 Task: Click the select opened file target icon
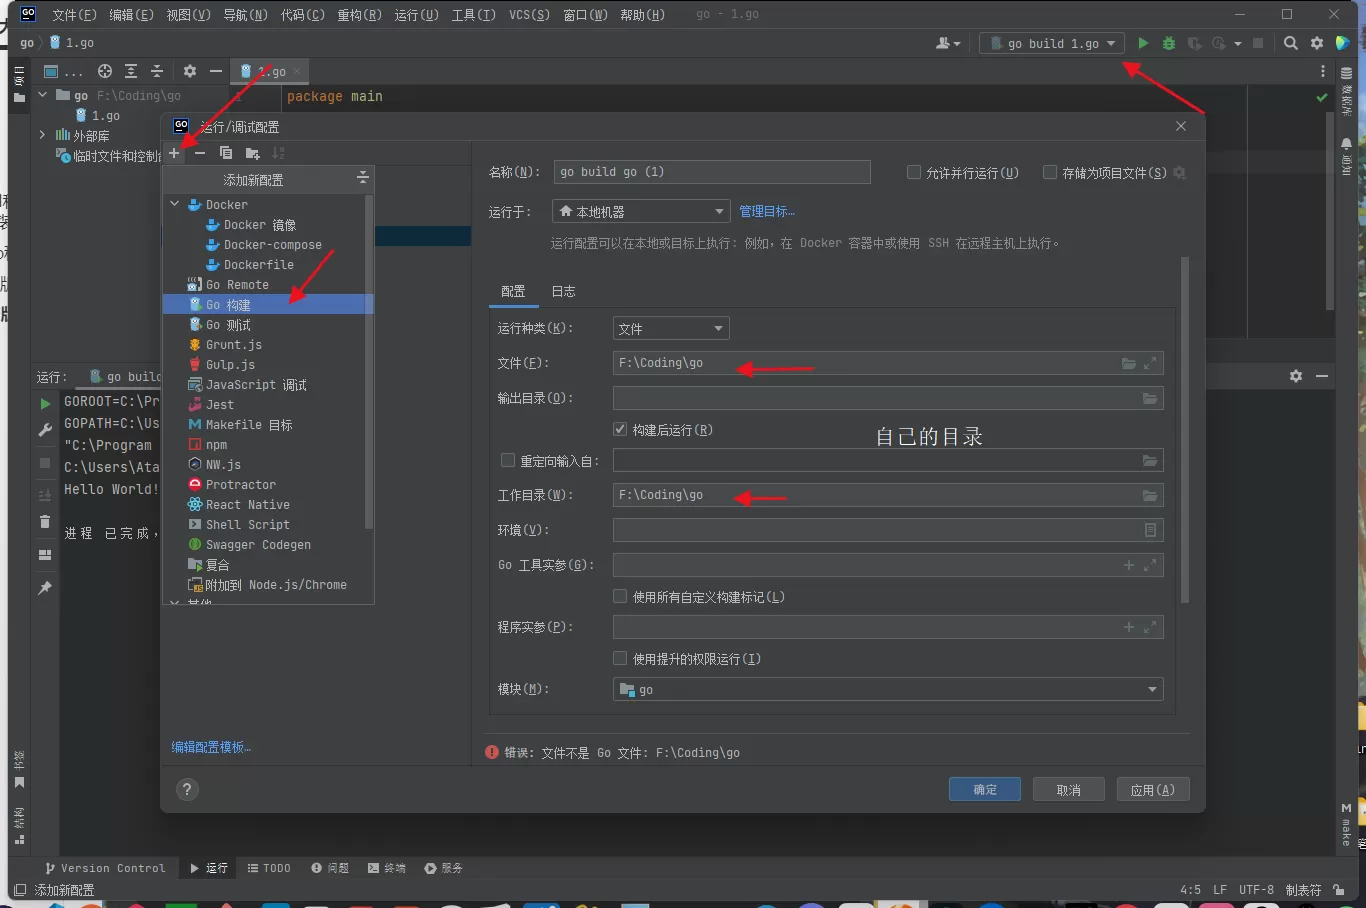(x=105, y=71)
